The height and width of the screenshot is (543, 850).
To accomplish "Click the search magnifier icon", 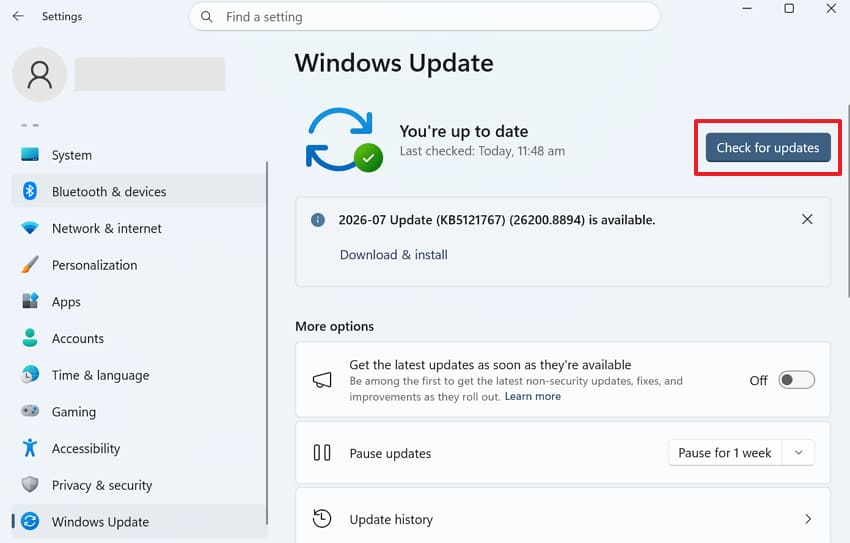I will (207, 17).
